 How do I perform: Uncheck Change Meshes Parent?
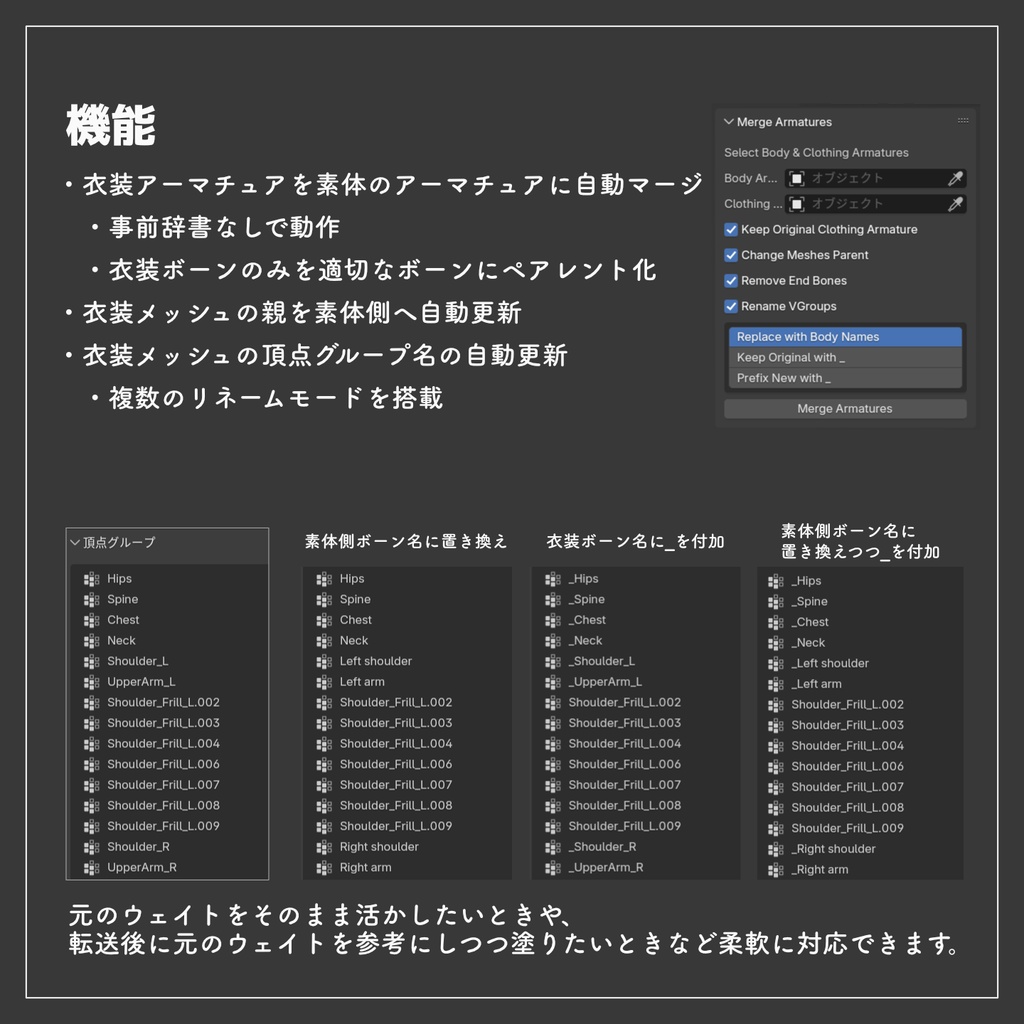[731, 255]
